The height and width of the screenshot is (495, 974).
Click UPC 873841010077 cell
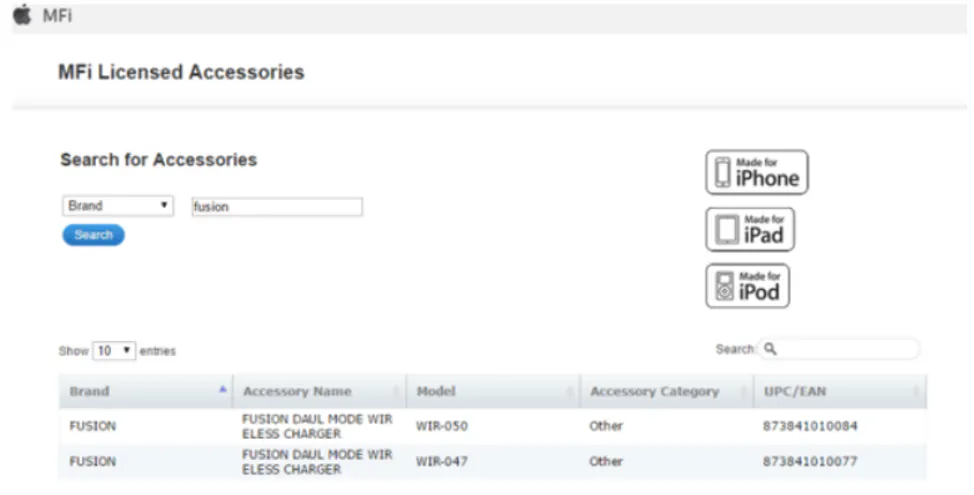[x=810, y=462]
